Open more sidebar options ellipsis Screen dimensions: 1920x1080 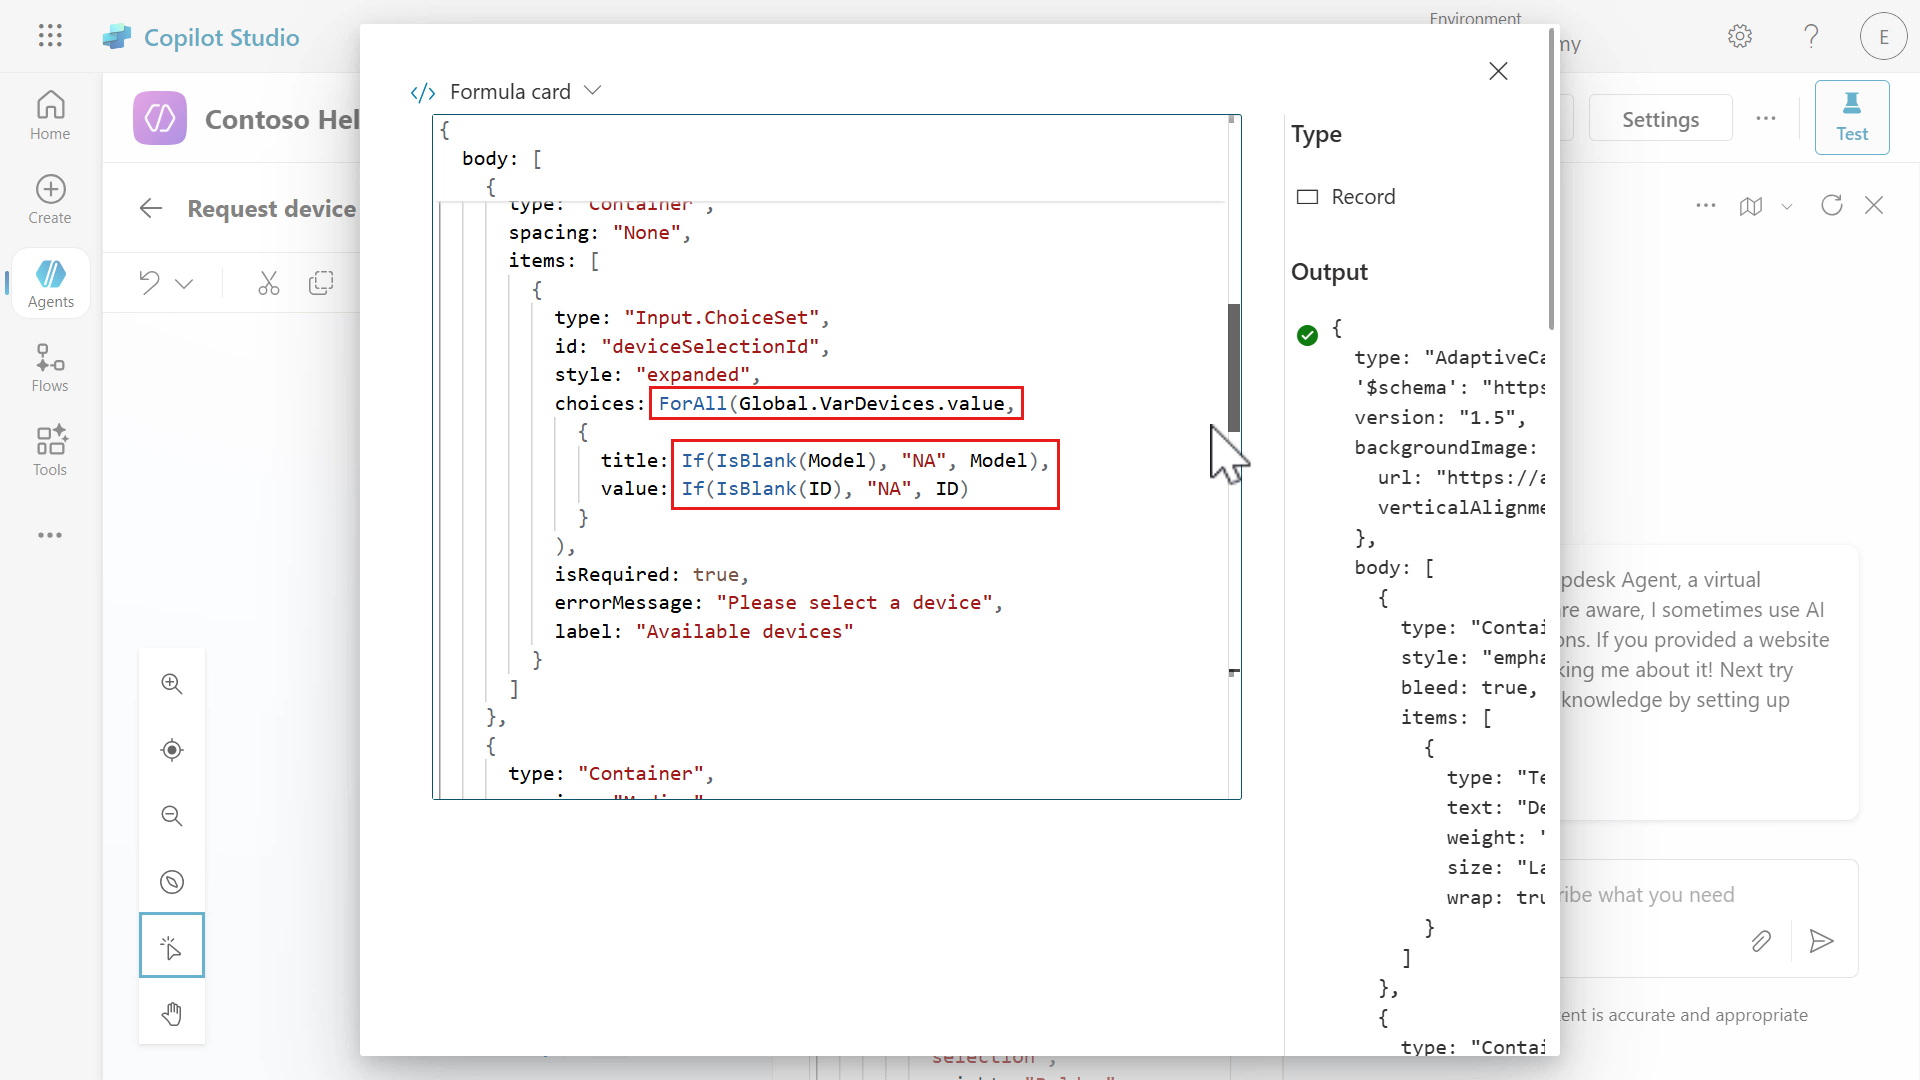50,535
